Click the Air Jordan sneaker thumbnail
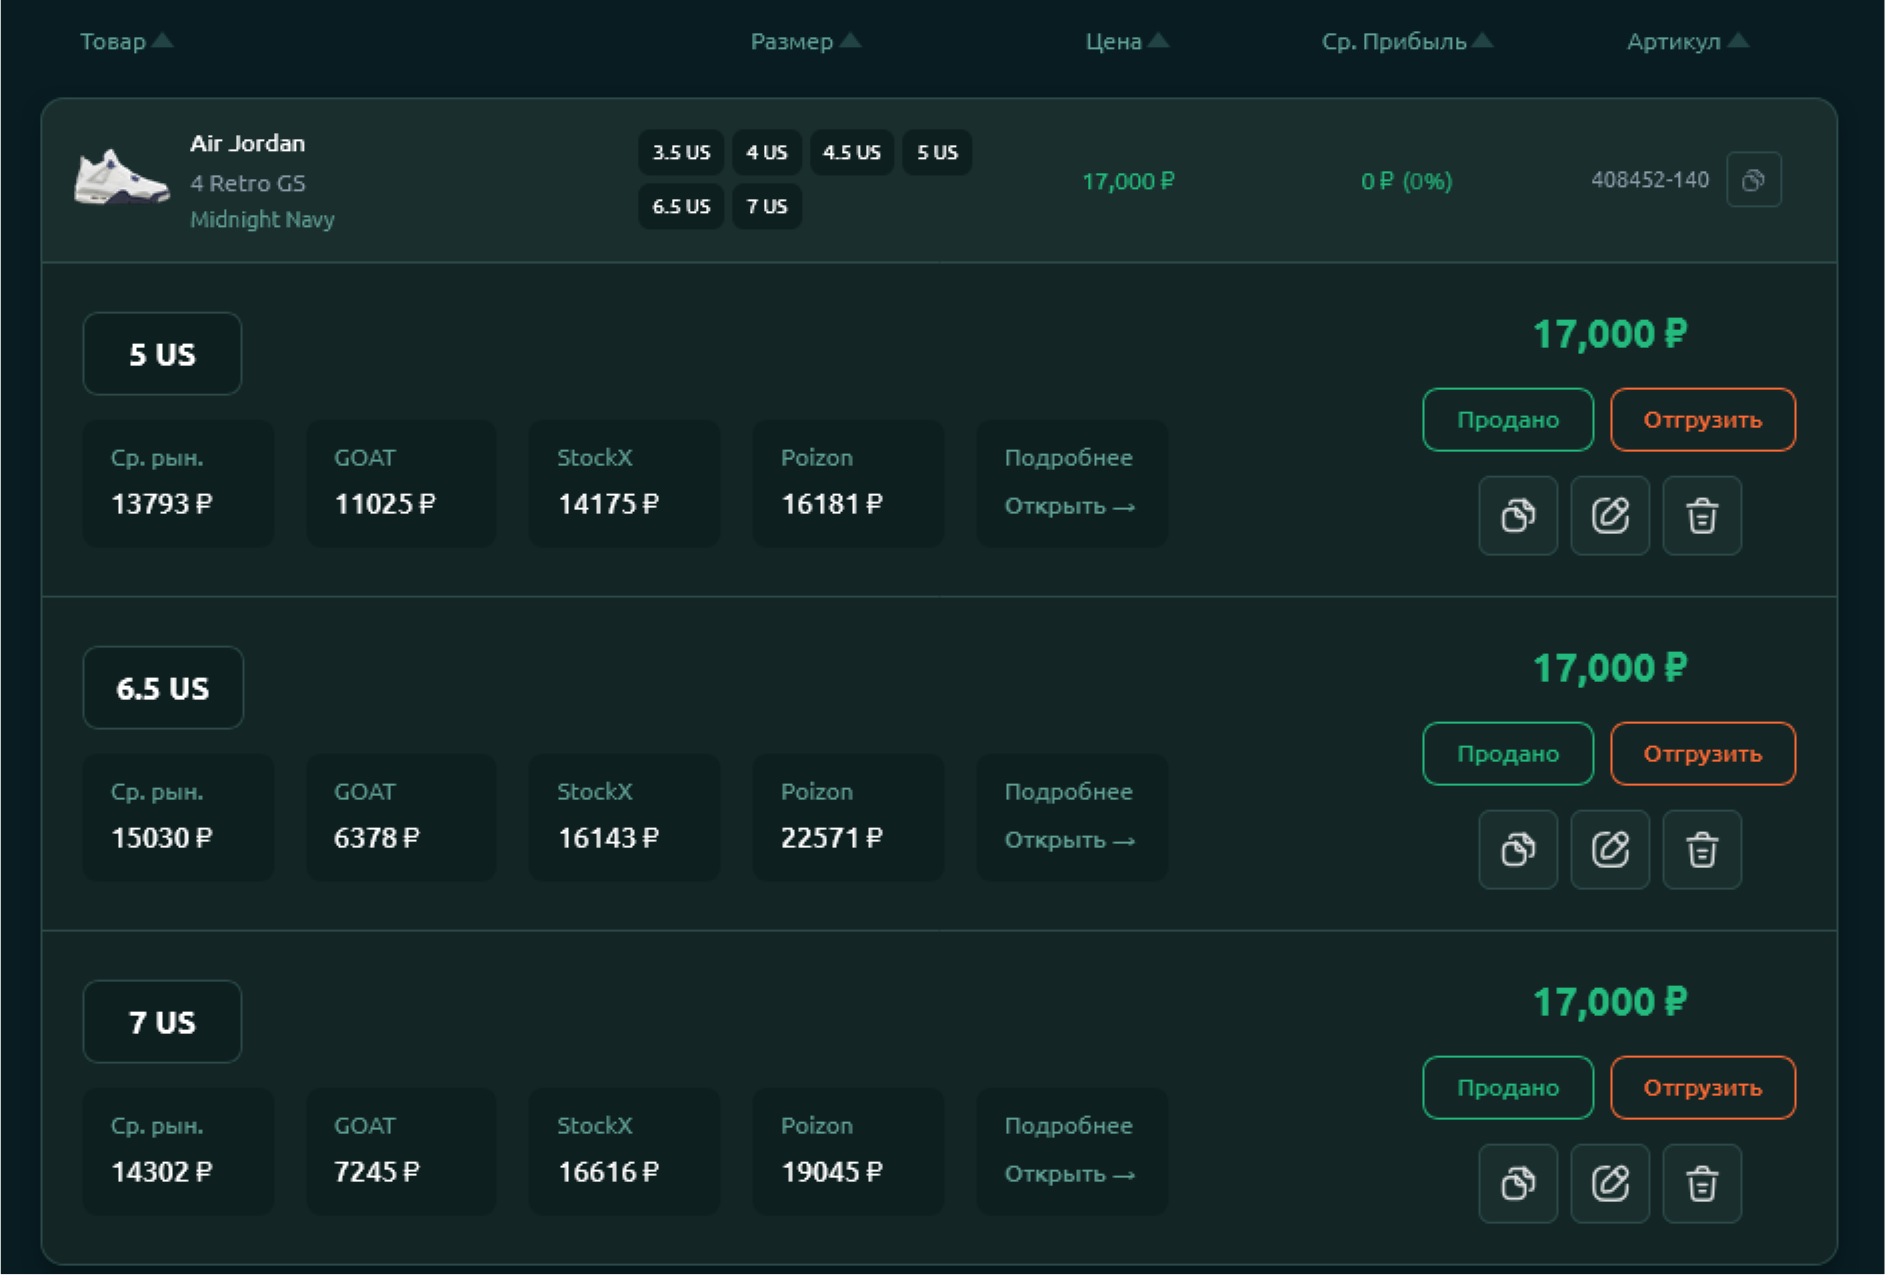 click(122, 177)
